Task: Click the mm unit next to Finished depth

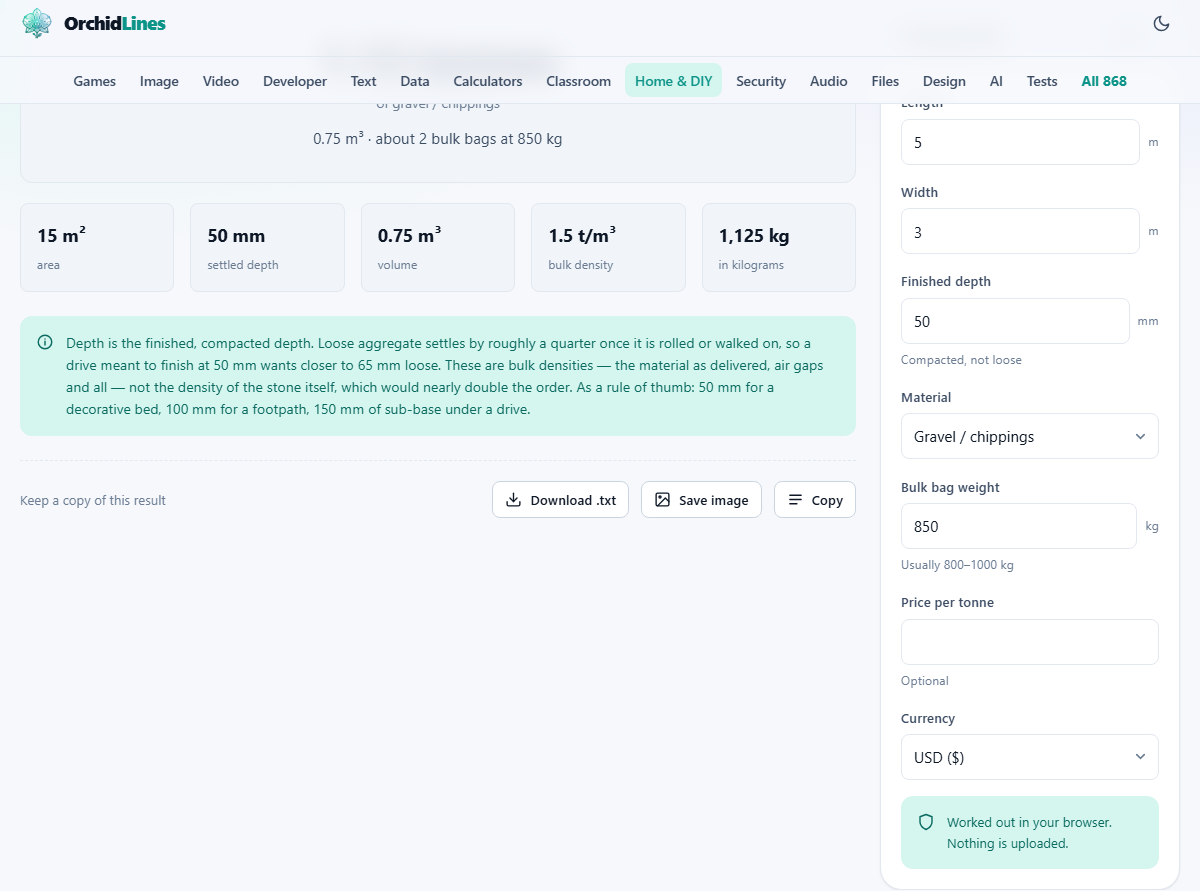Action: pos(1148,321)
